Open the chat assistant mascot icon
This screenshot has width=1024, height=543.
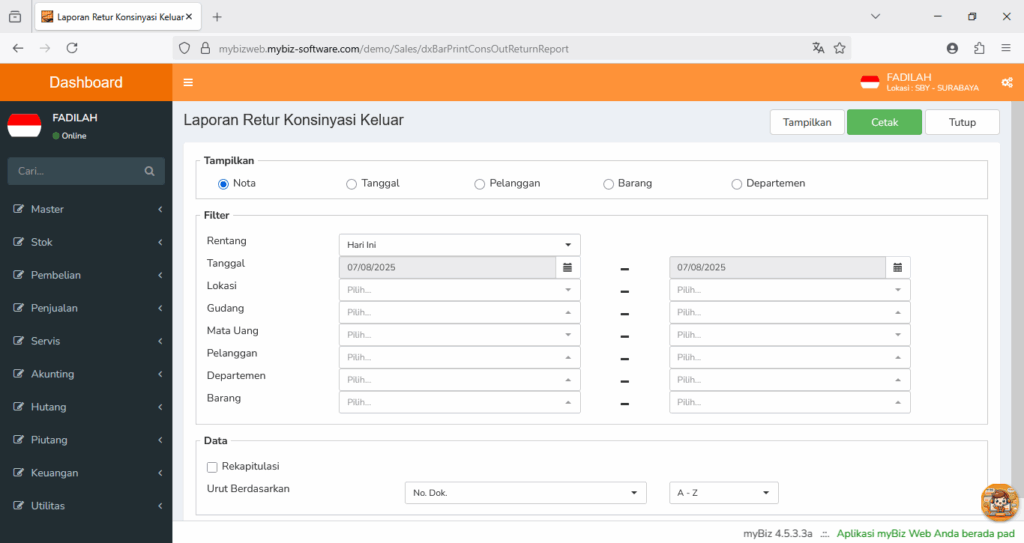click(999, 502)
